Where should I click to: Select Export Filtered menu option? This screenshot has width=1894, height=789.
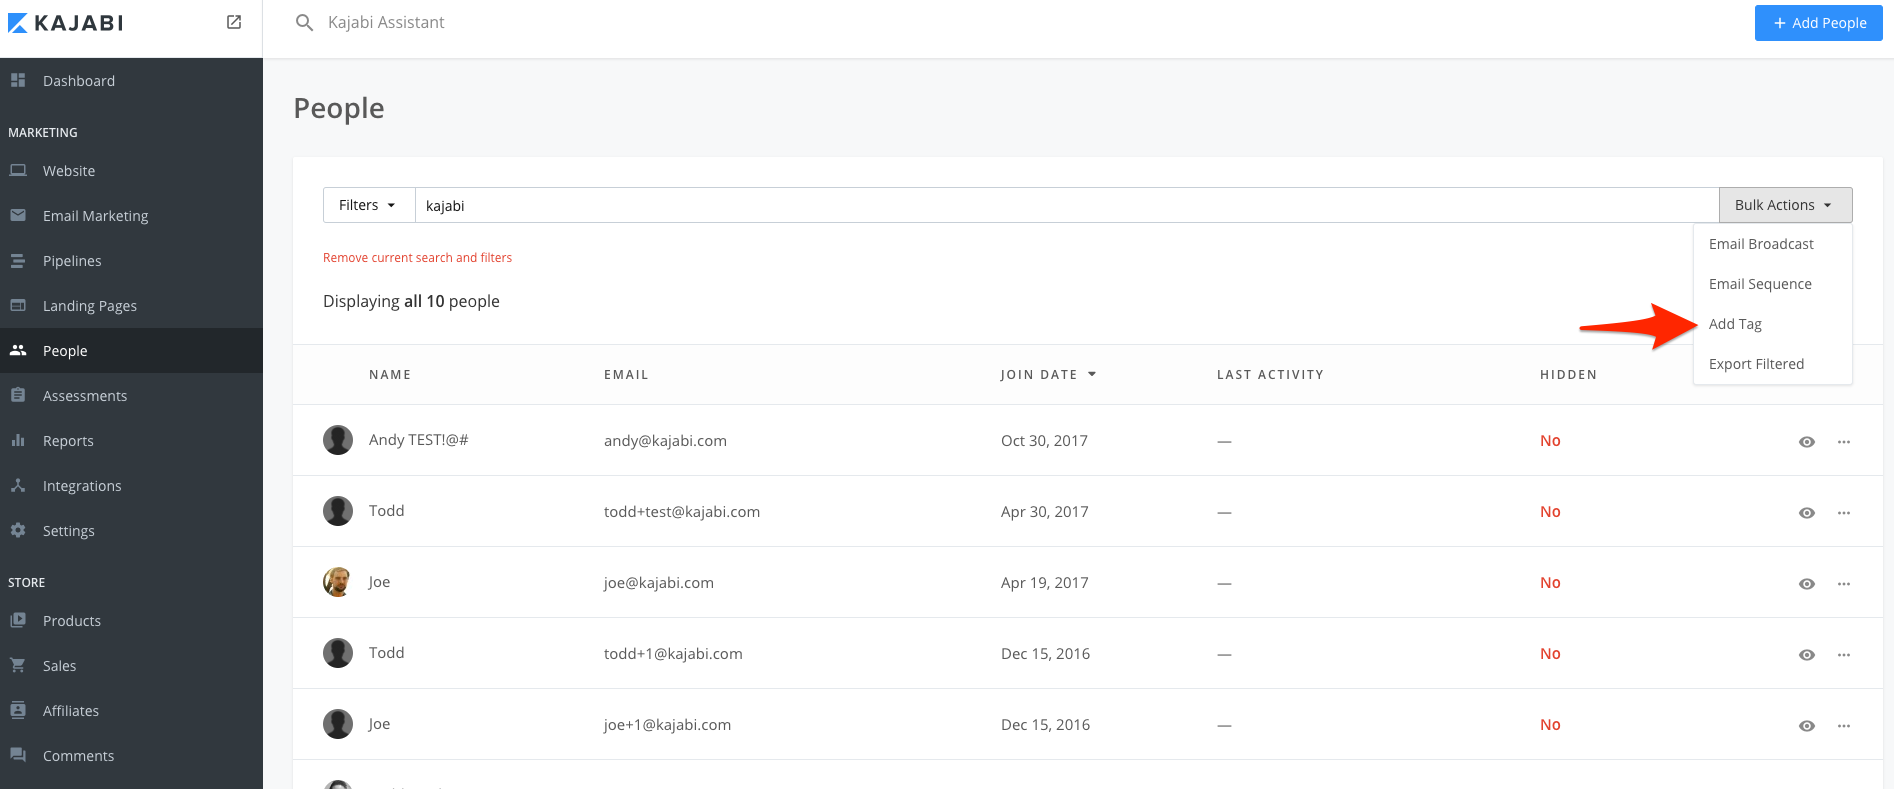click(1756, 364)
